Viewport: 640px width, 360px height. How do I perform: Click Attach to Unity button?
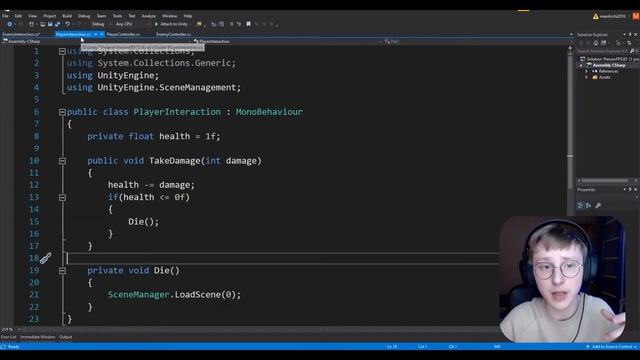(x=171, y=24)
